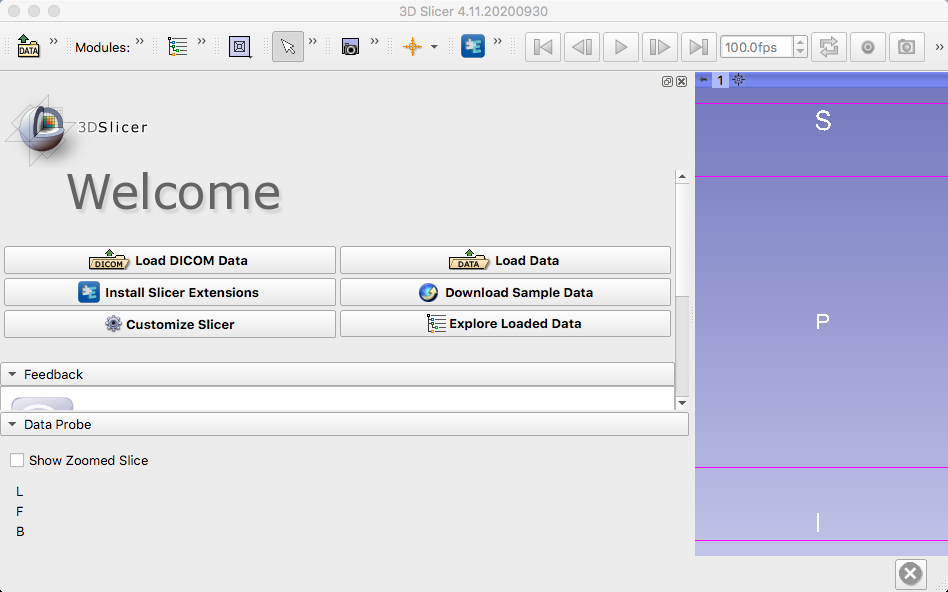The width and height of the screenshot is (948, 592).
Task: Jump to first frame in sequence
Action: 543,47
